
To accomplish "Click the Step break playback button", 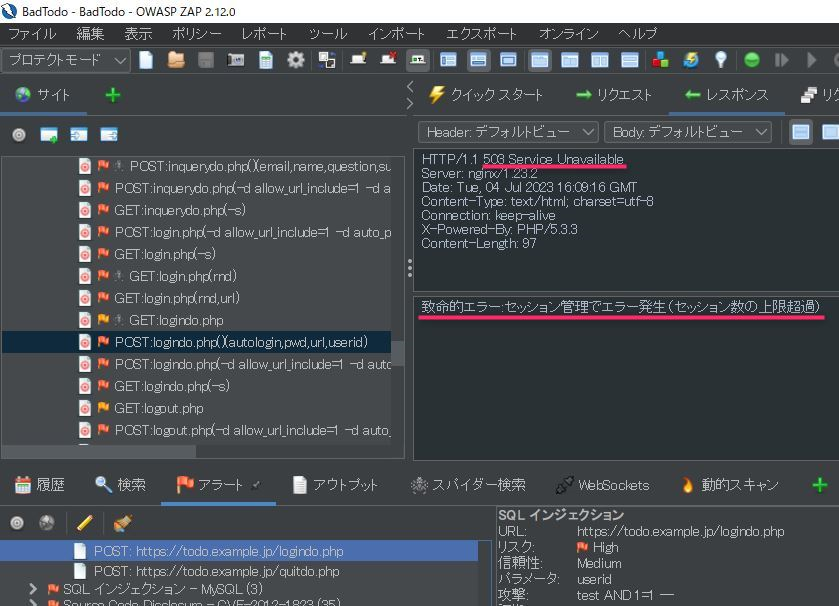I will pos(782,60).
